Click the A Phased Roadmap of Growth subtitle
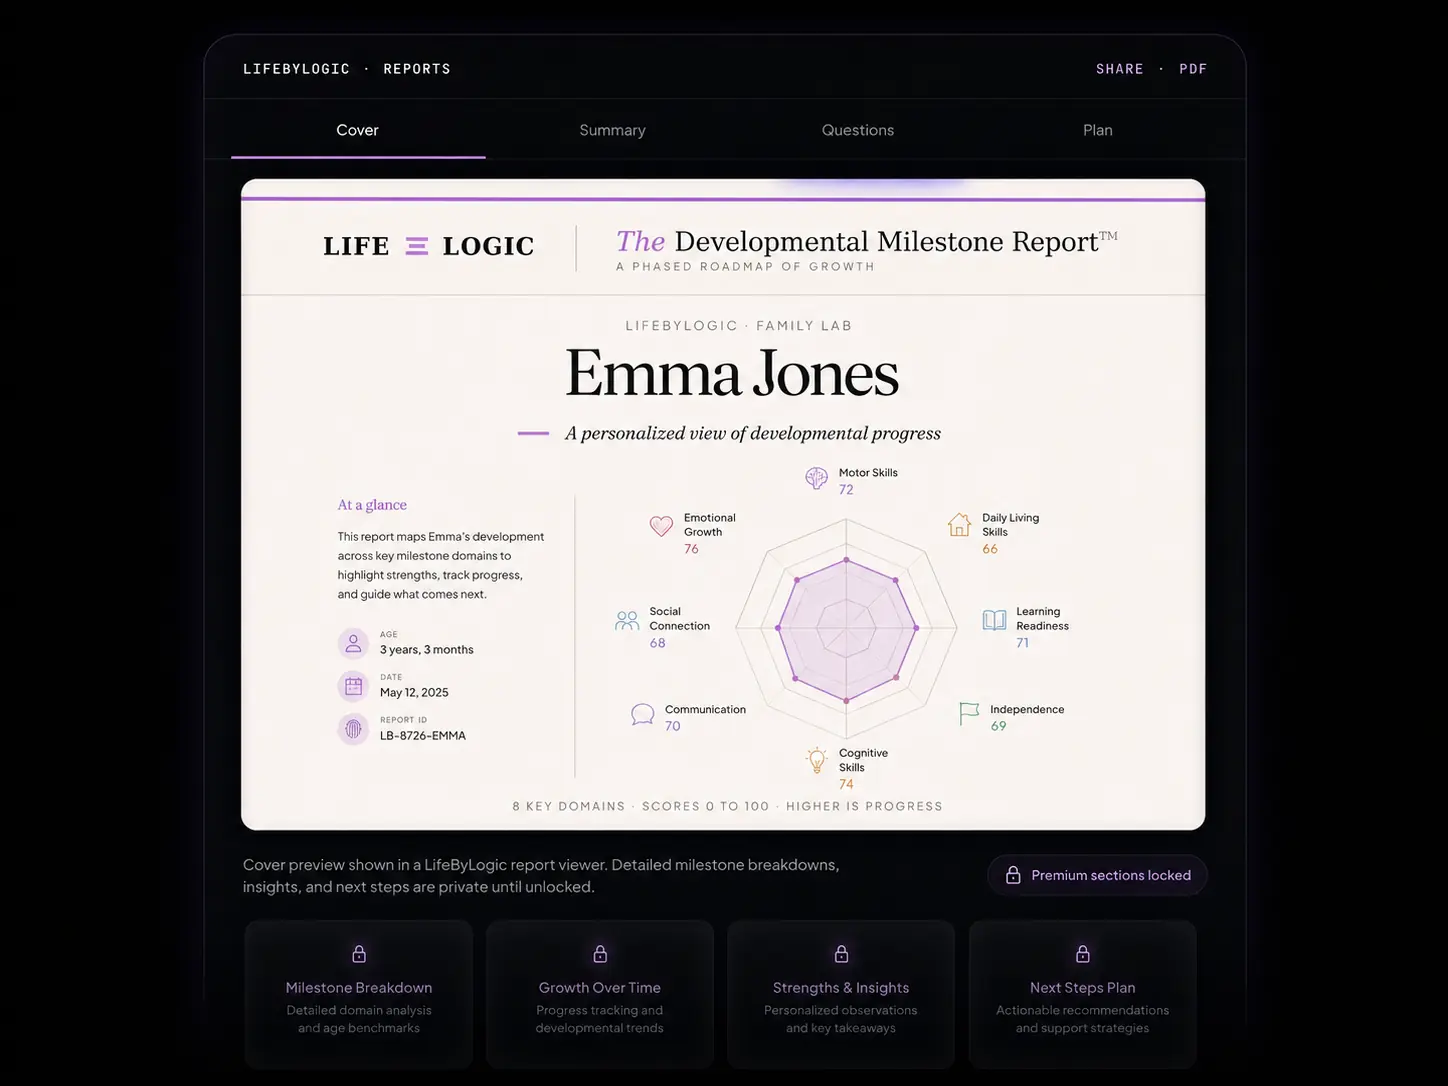Viewport: 1448px width, 1086px height. [x=745, y=267]
